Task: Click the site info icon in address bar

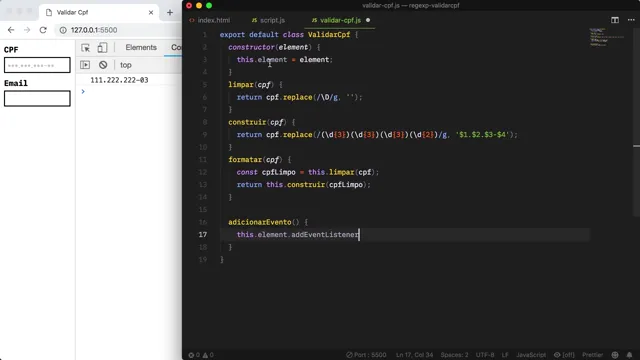Action: tap(63, 30)
